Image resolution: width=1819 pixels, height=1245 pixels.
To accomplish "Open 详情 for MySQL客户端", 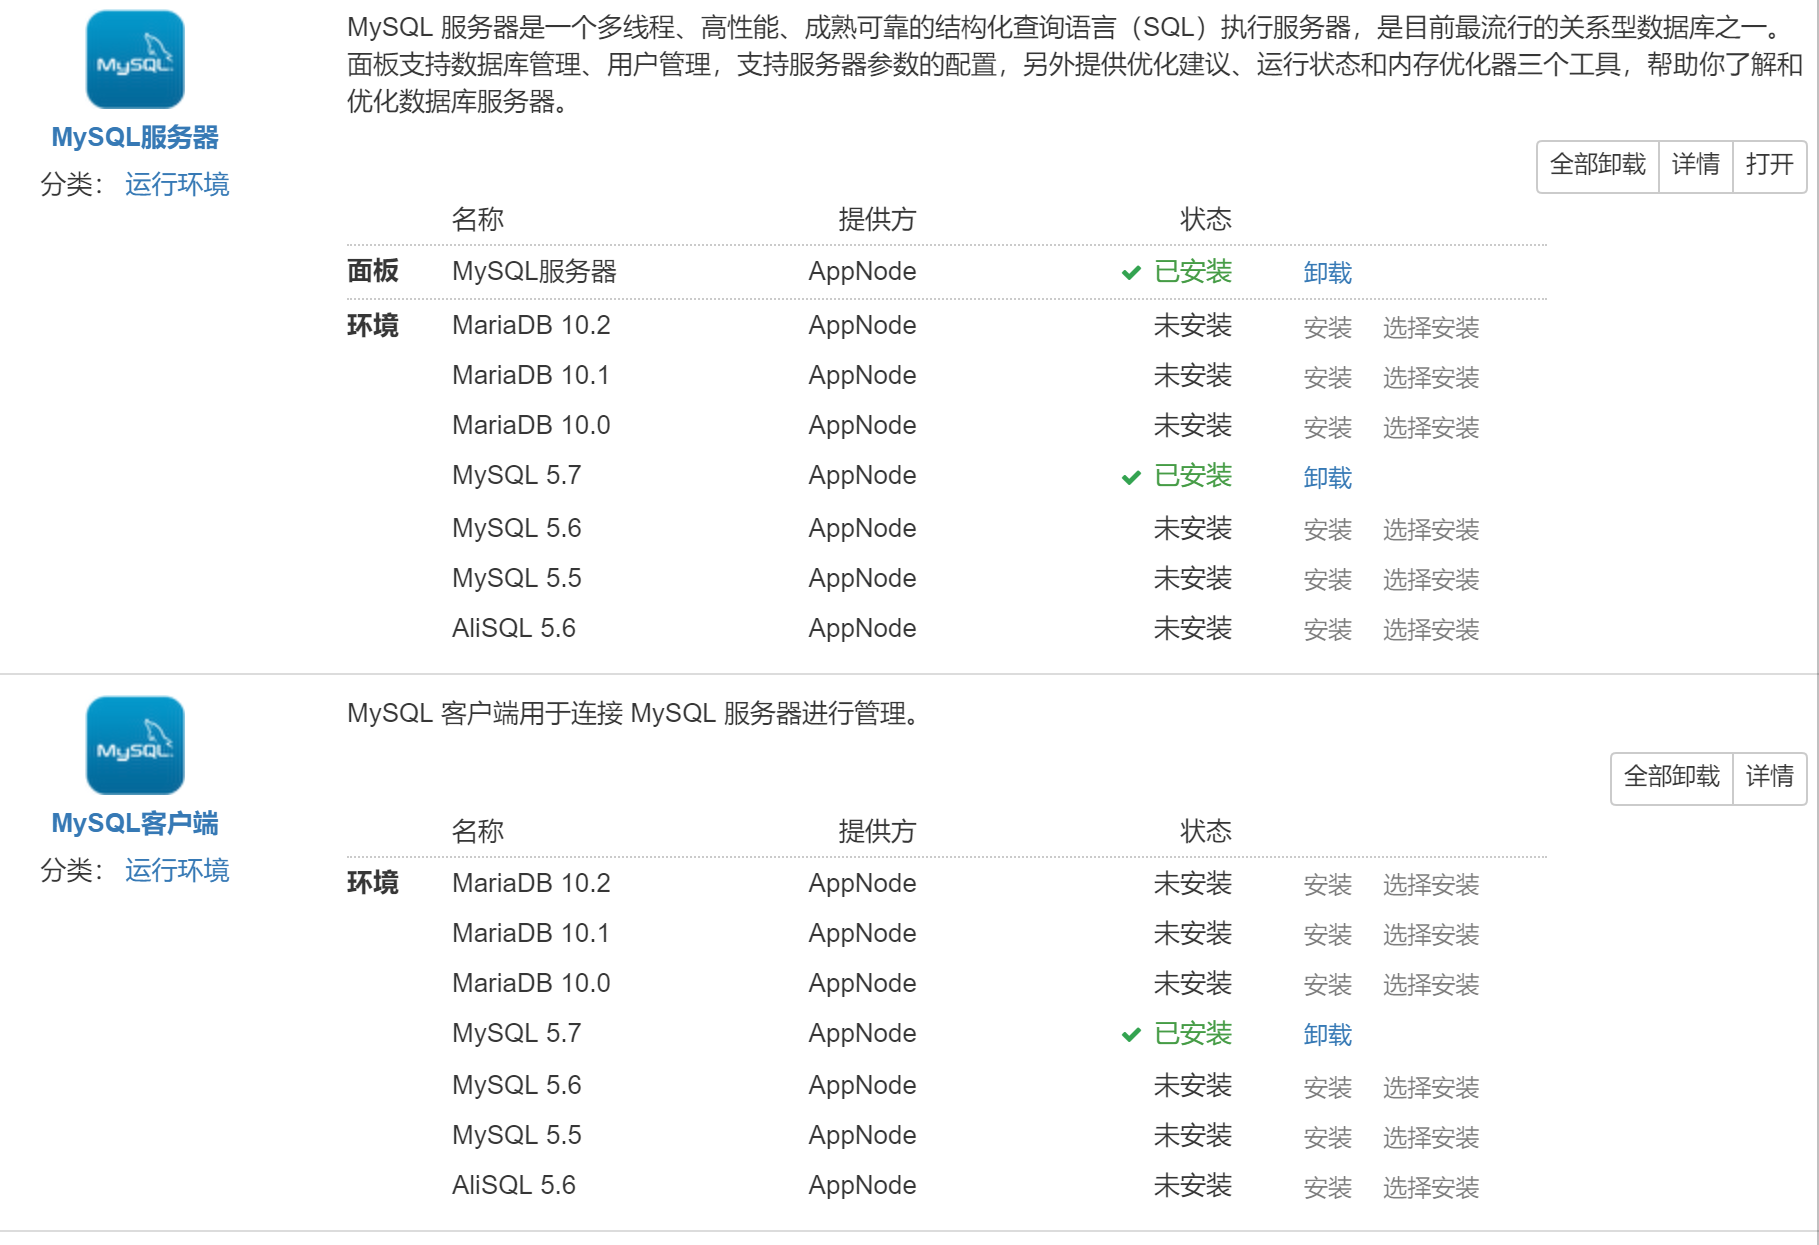I will (x=1769, y=777).
